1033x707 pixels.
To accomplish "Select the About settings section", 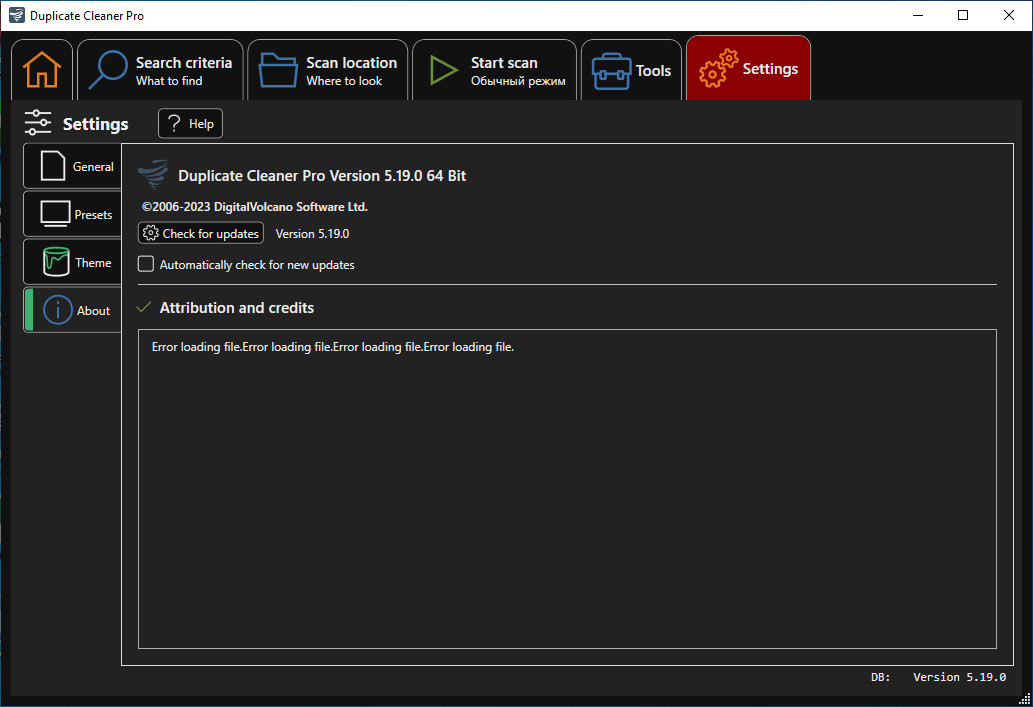I will 73,310.
